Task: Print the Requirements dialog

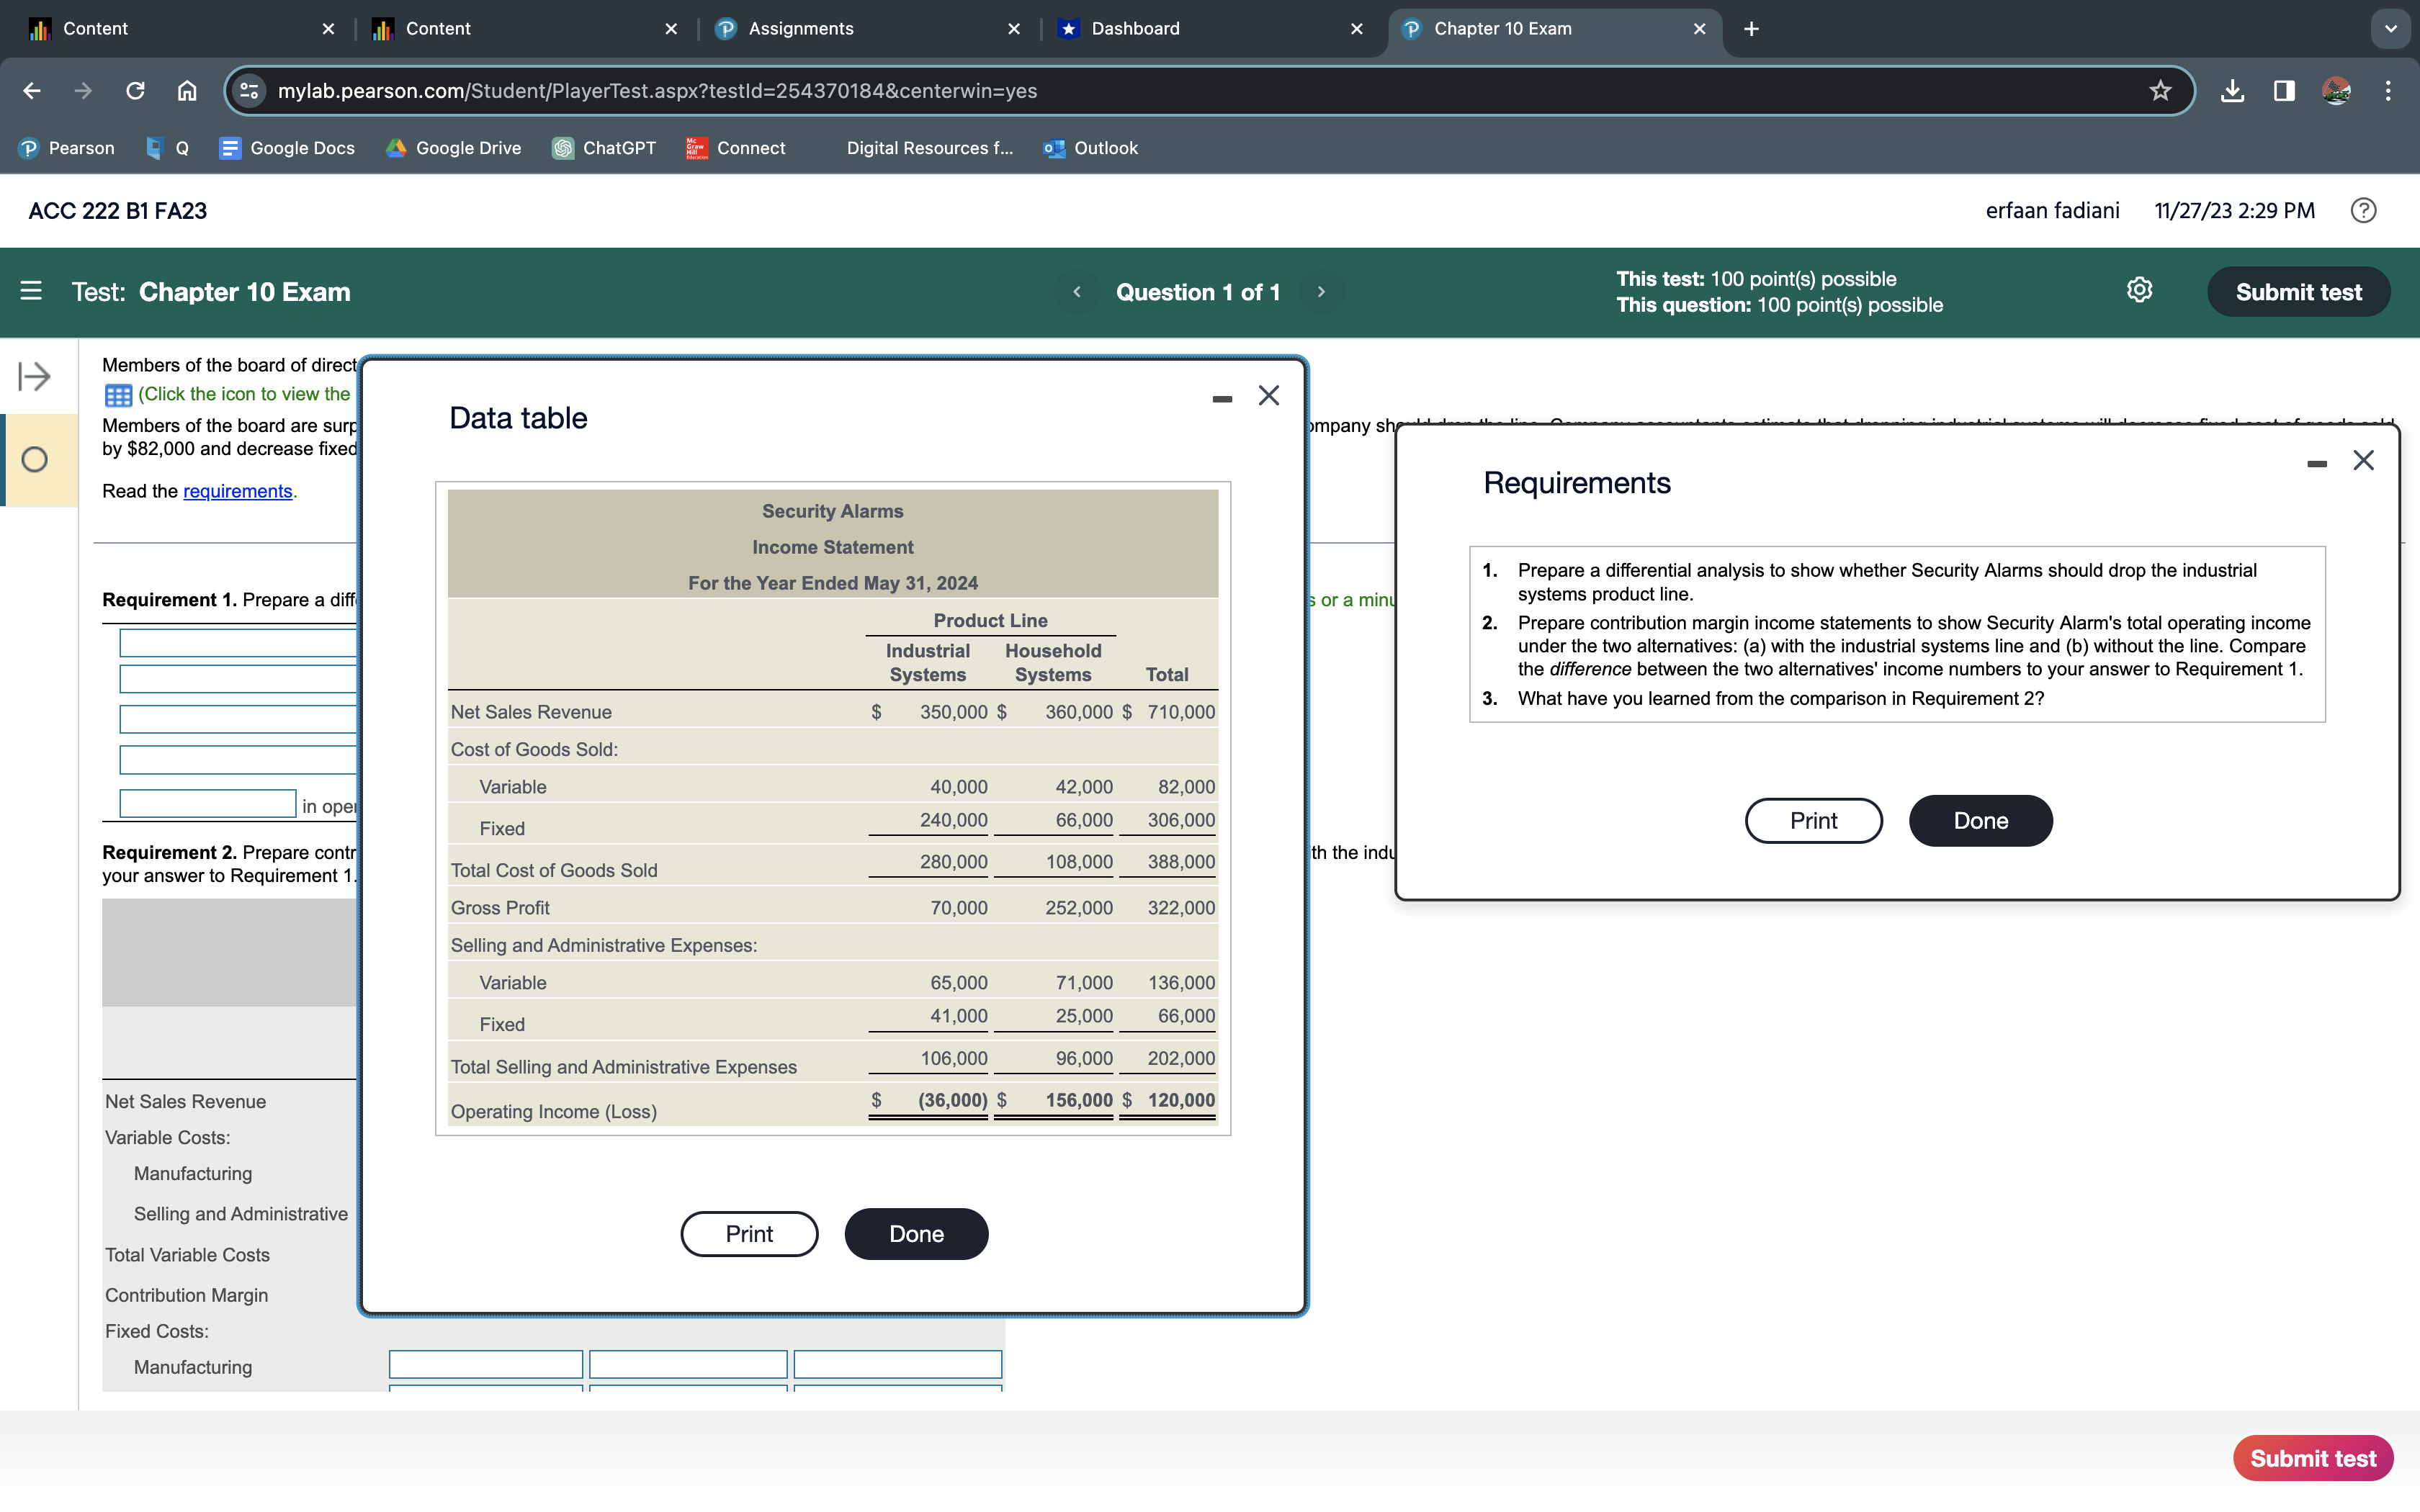Action: tap(1813, 821)
